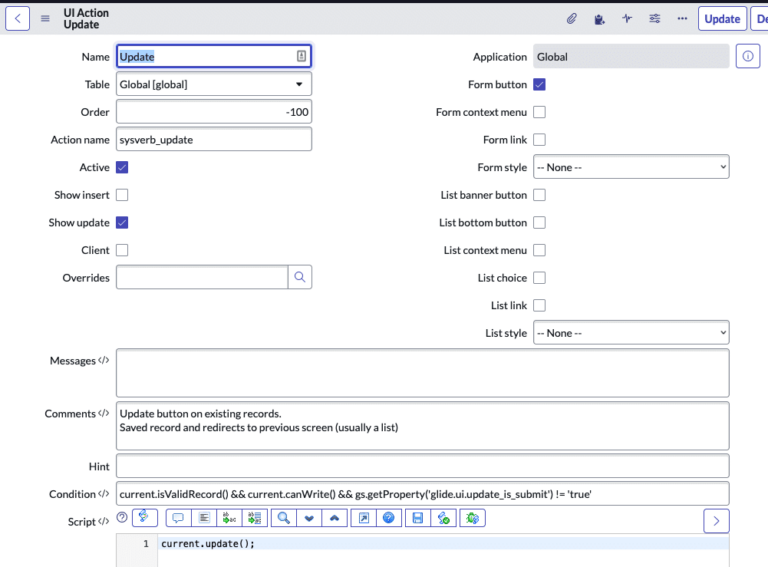Click the Replace All script icon
The height and width of the screenshot is (567, 768).
(x=255, y=518)
